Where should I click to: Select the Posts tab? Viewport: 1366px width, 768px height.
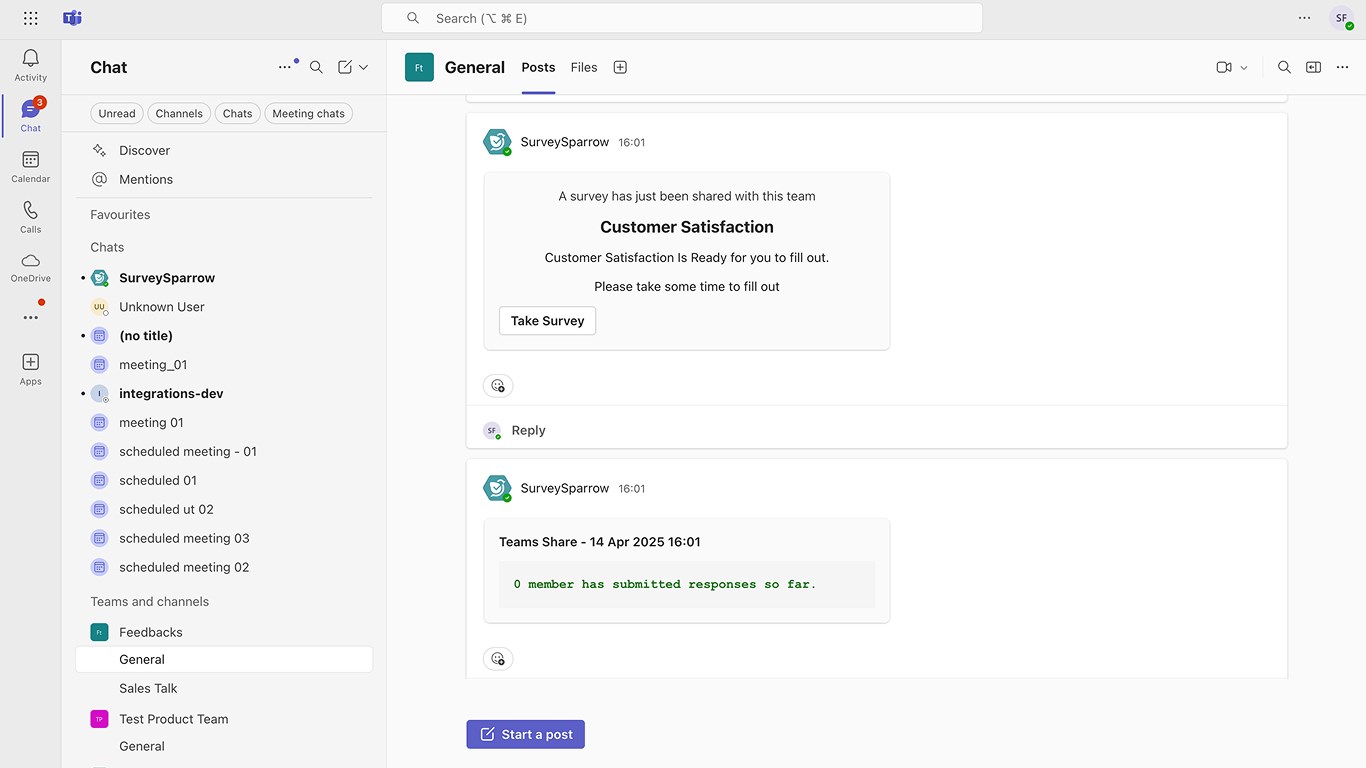coord(538,67)
